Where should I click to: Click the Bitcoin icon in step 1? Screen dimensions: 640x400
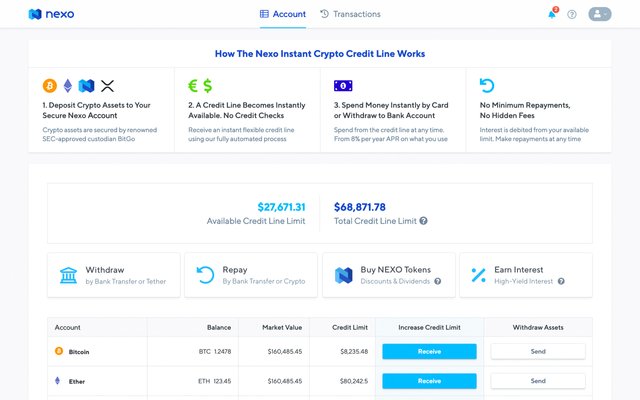[50, 86]
